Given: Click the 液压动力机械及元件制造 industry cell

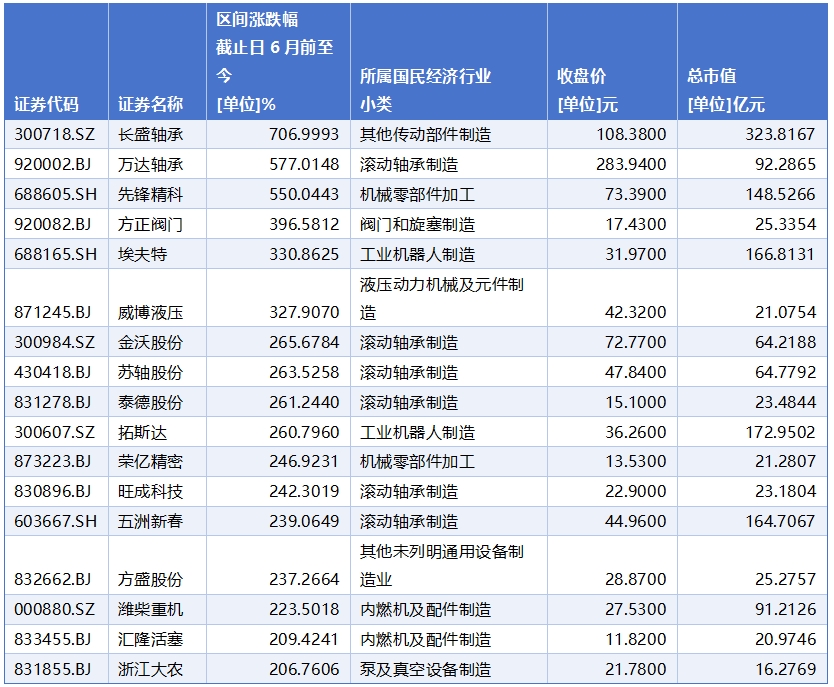Looking at the screenshot, I should 442,298.
